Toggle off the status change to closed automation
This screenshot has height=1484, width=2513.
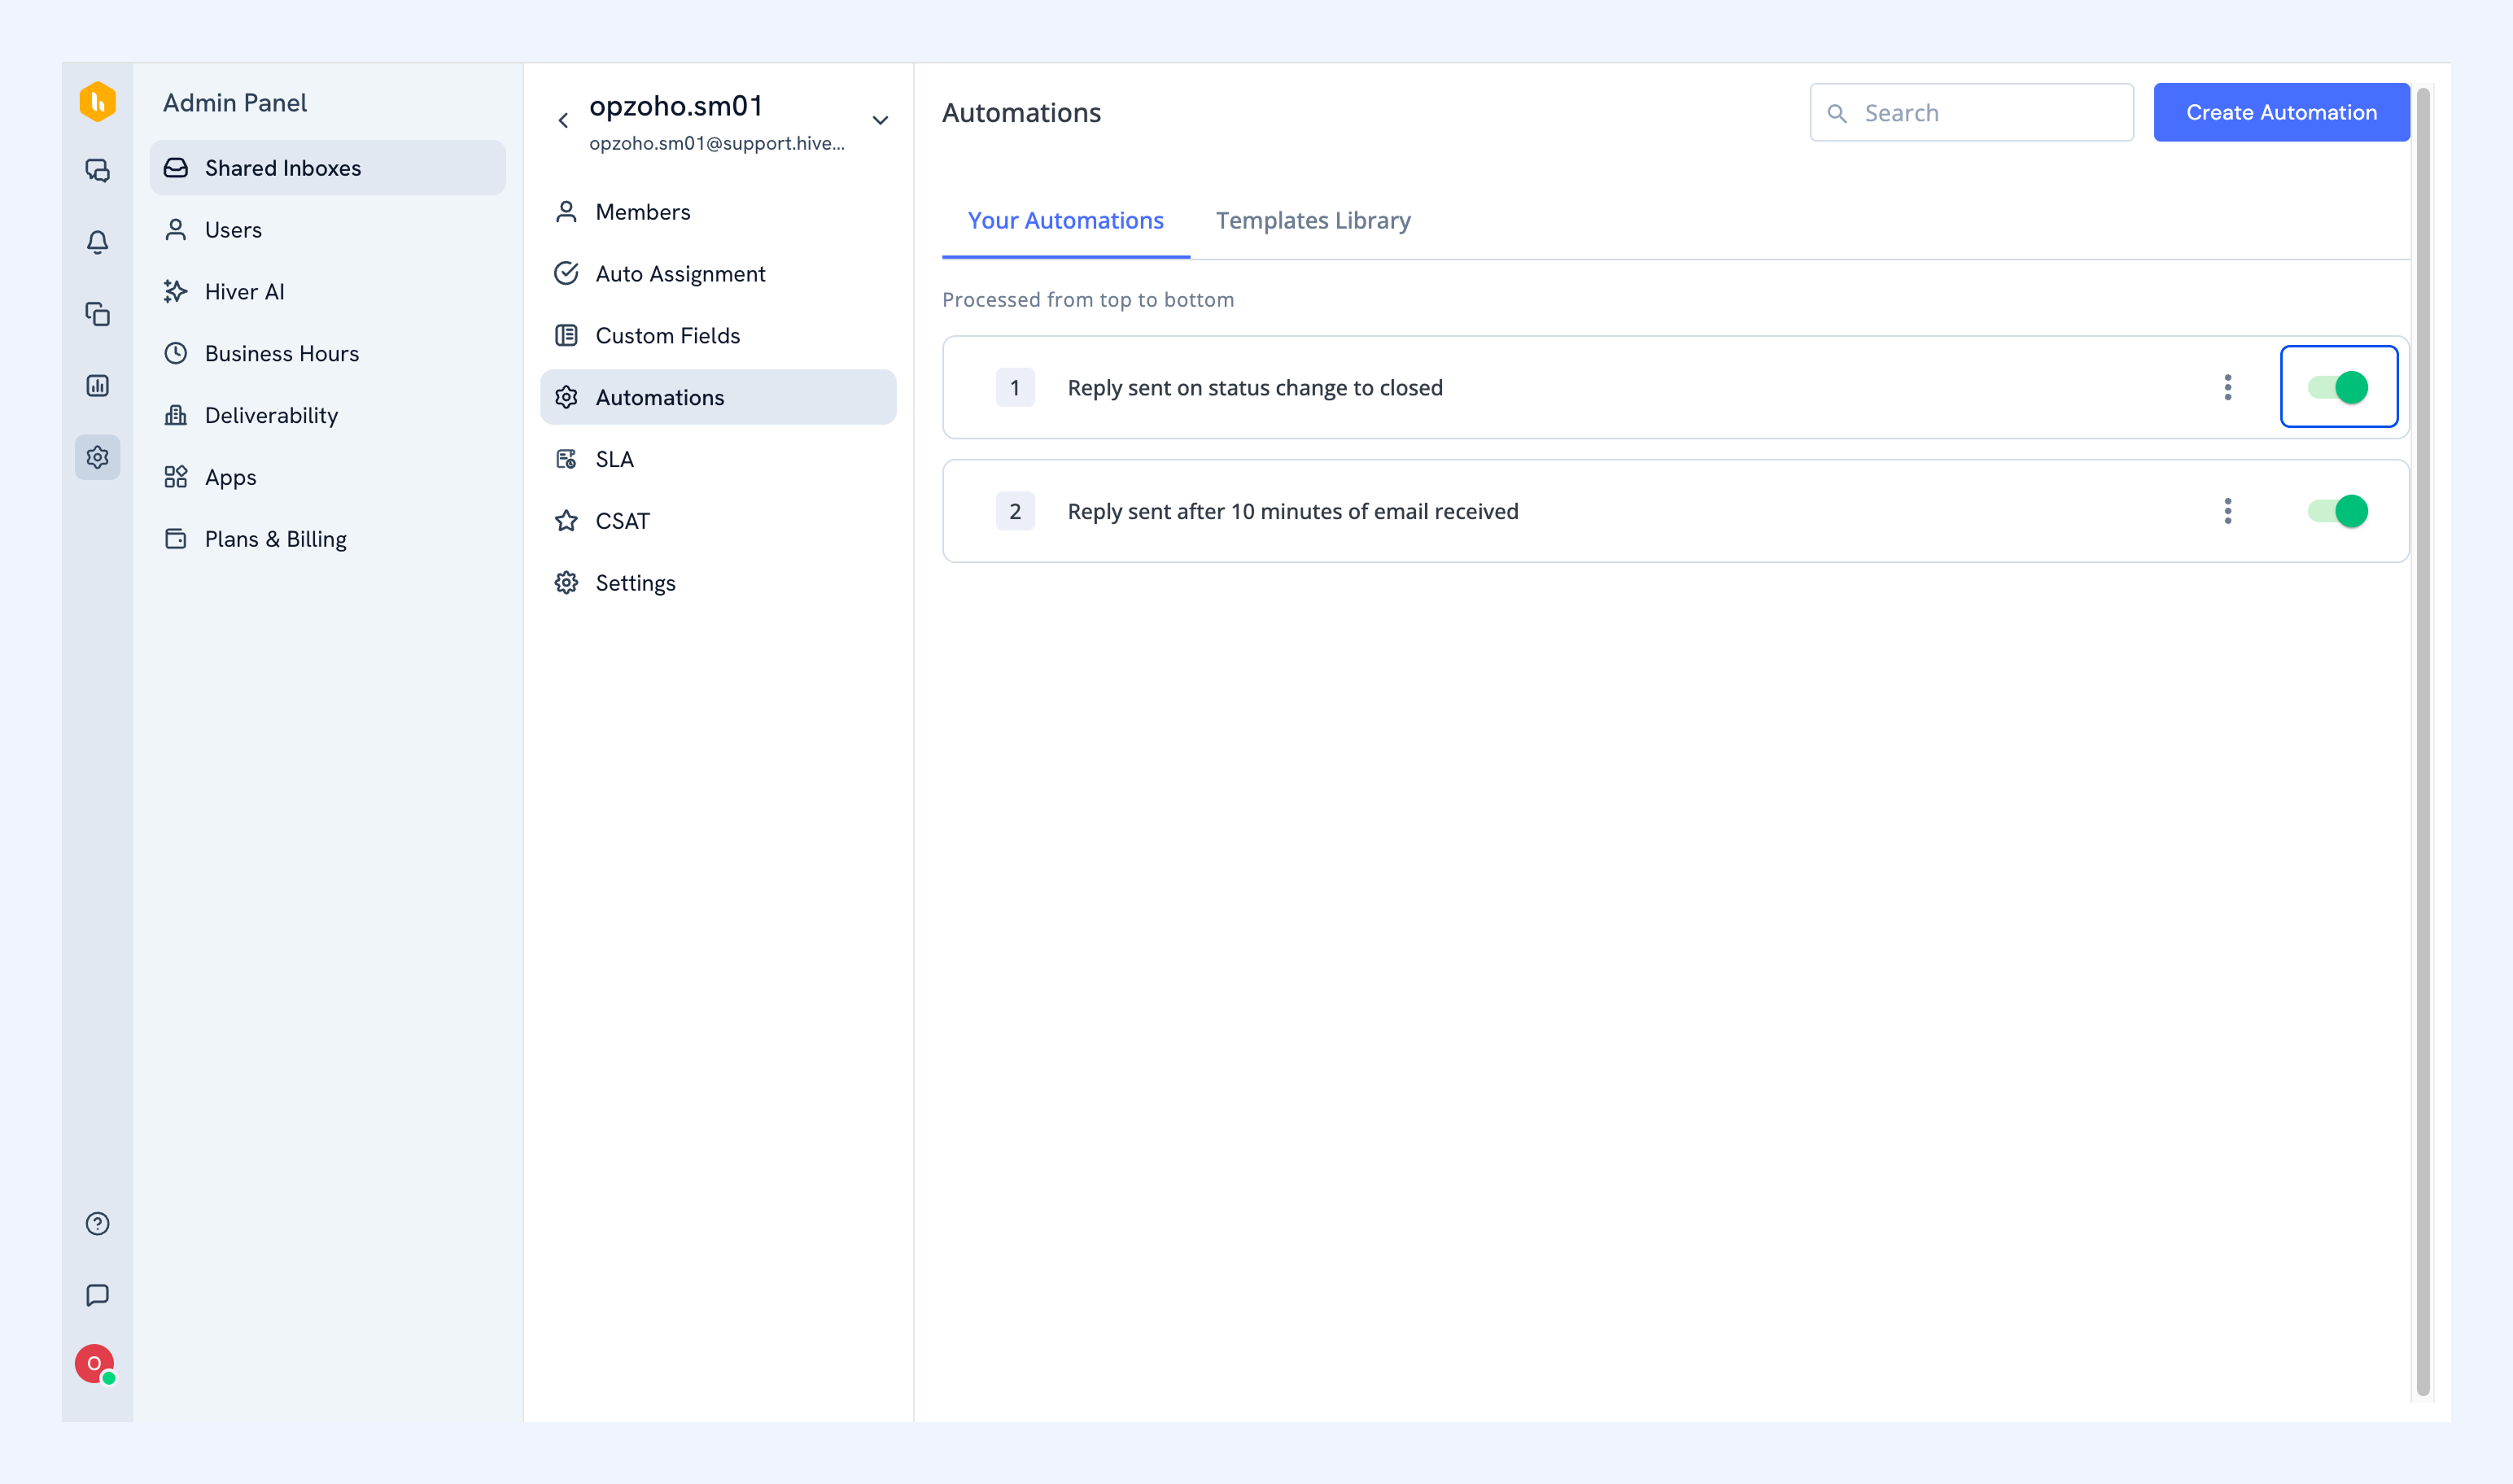pyautogui.click(x=2338, y=387)
